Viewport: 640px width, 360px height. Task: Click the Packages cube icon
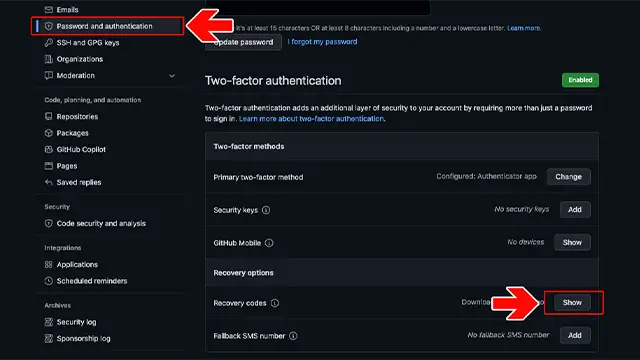click(49, 133)
